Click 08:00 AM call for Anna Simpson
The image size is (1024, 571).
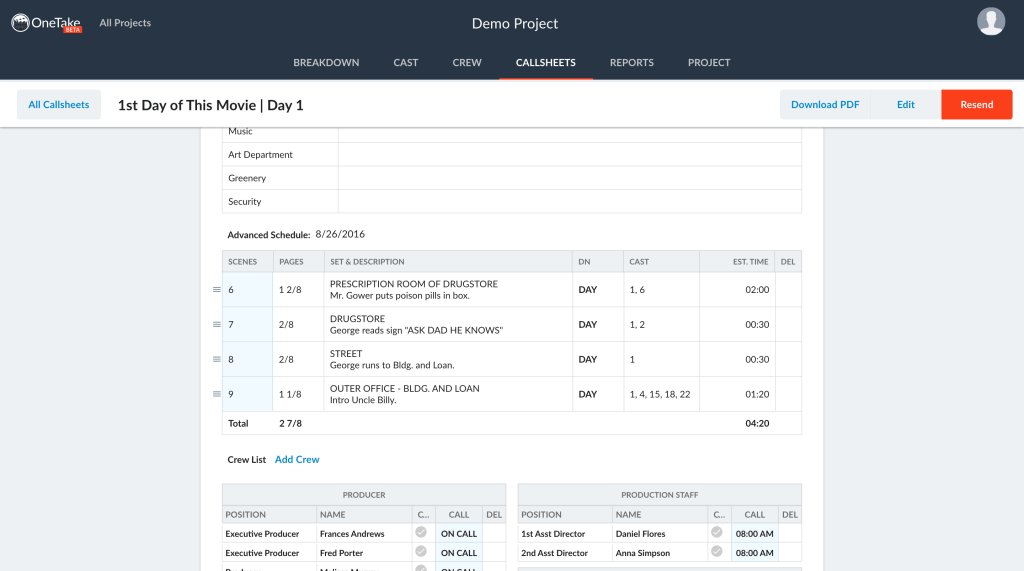[754, 553]
